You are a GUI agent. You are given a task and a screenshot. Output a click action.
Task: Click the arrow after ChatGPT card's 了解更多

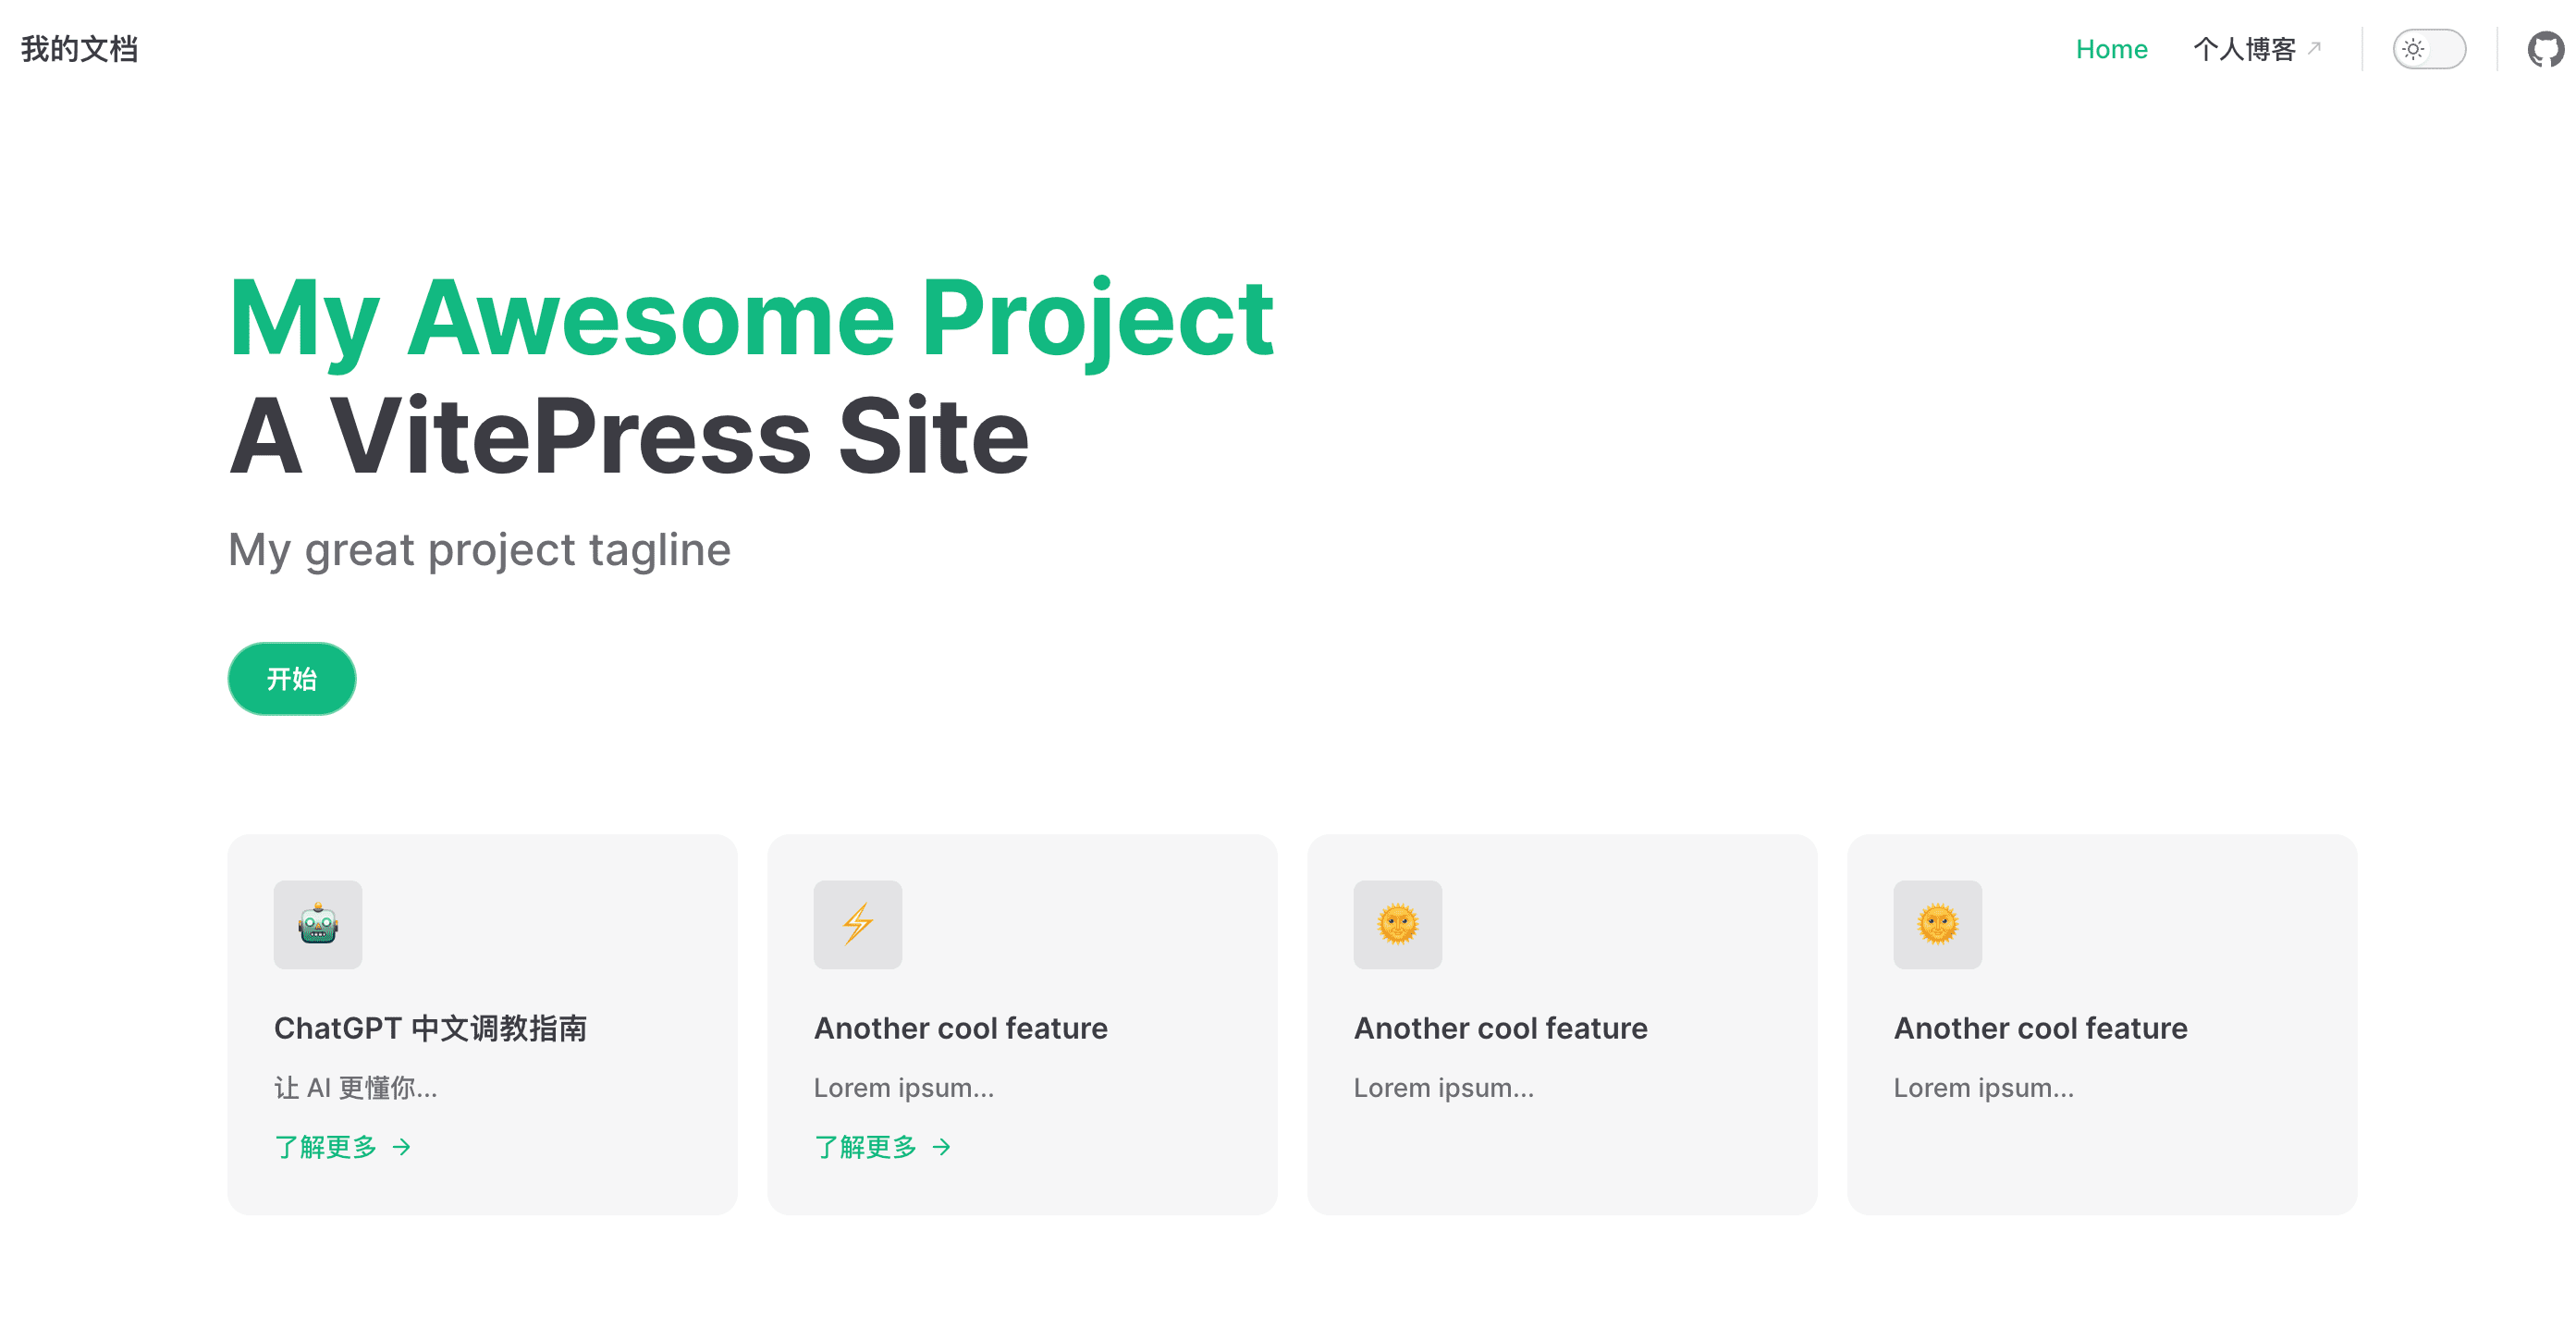click(402, 1147)
